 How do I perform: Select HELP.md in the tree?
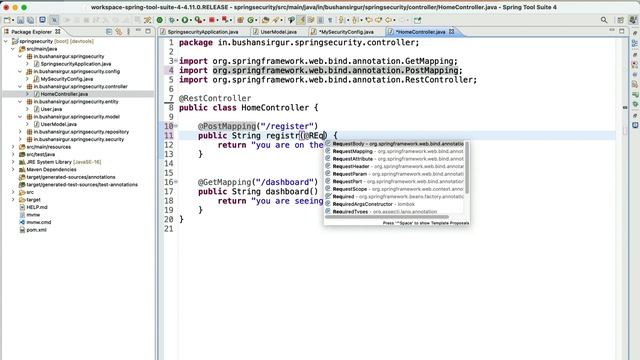point(37,207)
